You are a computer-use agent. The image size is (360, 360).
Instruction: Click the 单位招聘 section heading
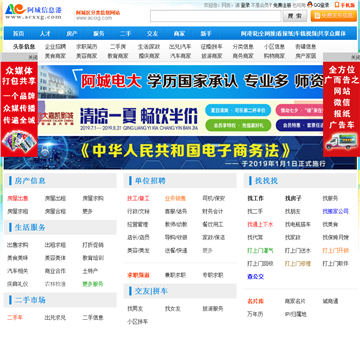point(150,181)
